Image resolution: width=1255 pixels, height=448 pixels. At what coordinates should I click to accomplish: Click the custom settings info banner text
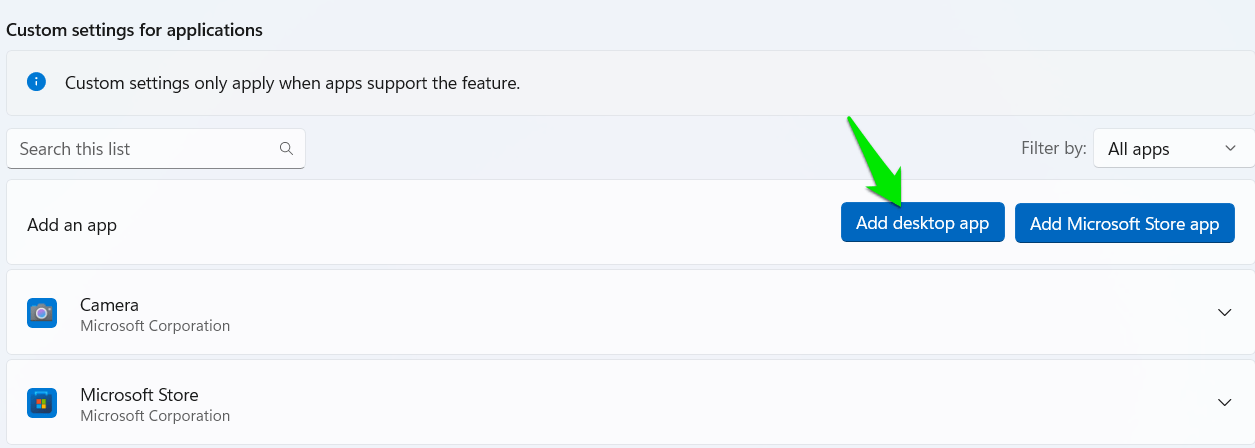(292, 83)
